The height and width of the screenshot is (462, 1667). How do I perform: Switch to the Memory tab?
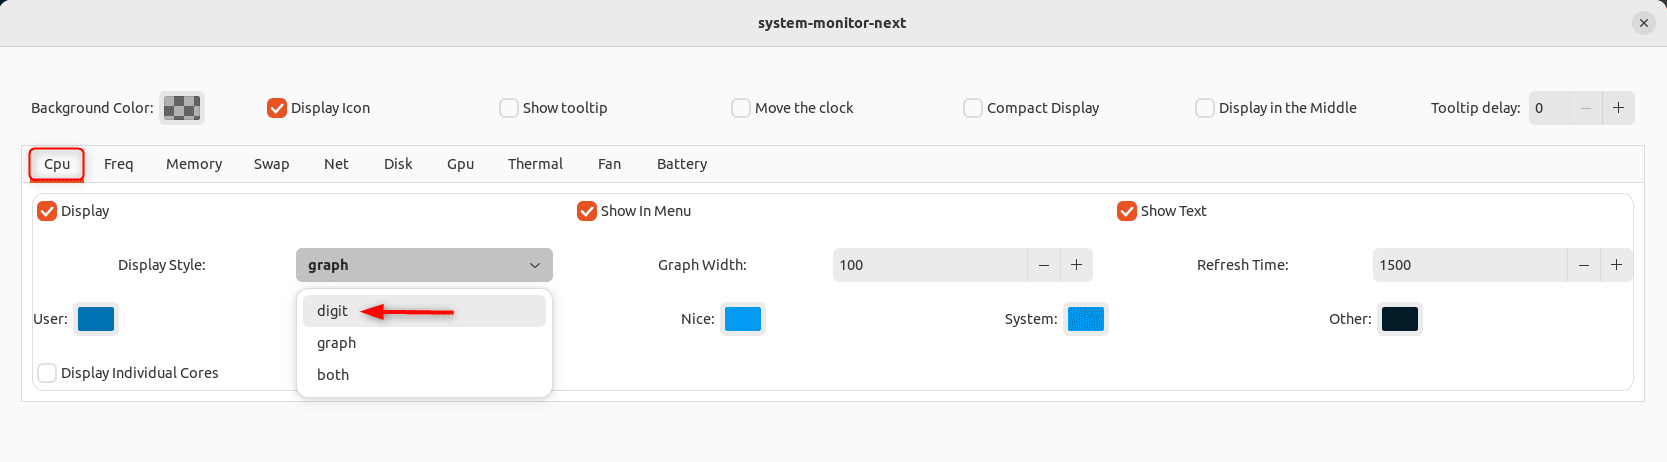click(x=194, y=164)
